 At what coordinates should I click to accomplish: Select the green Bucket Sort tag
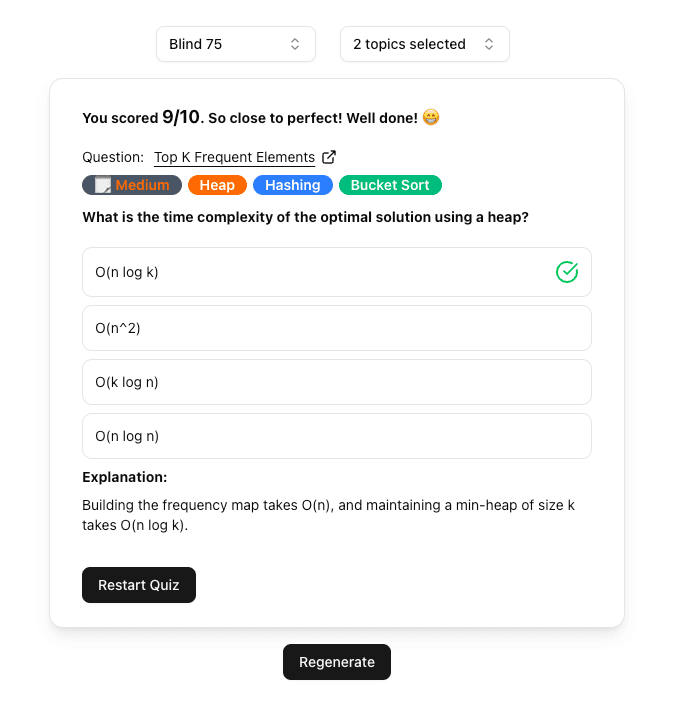pos(390,185)
